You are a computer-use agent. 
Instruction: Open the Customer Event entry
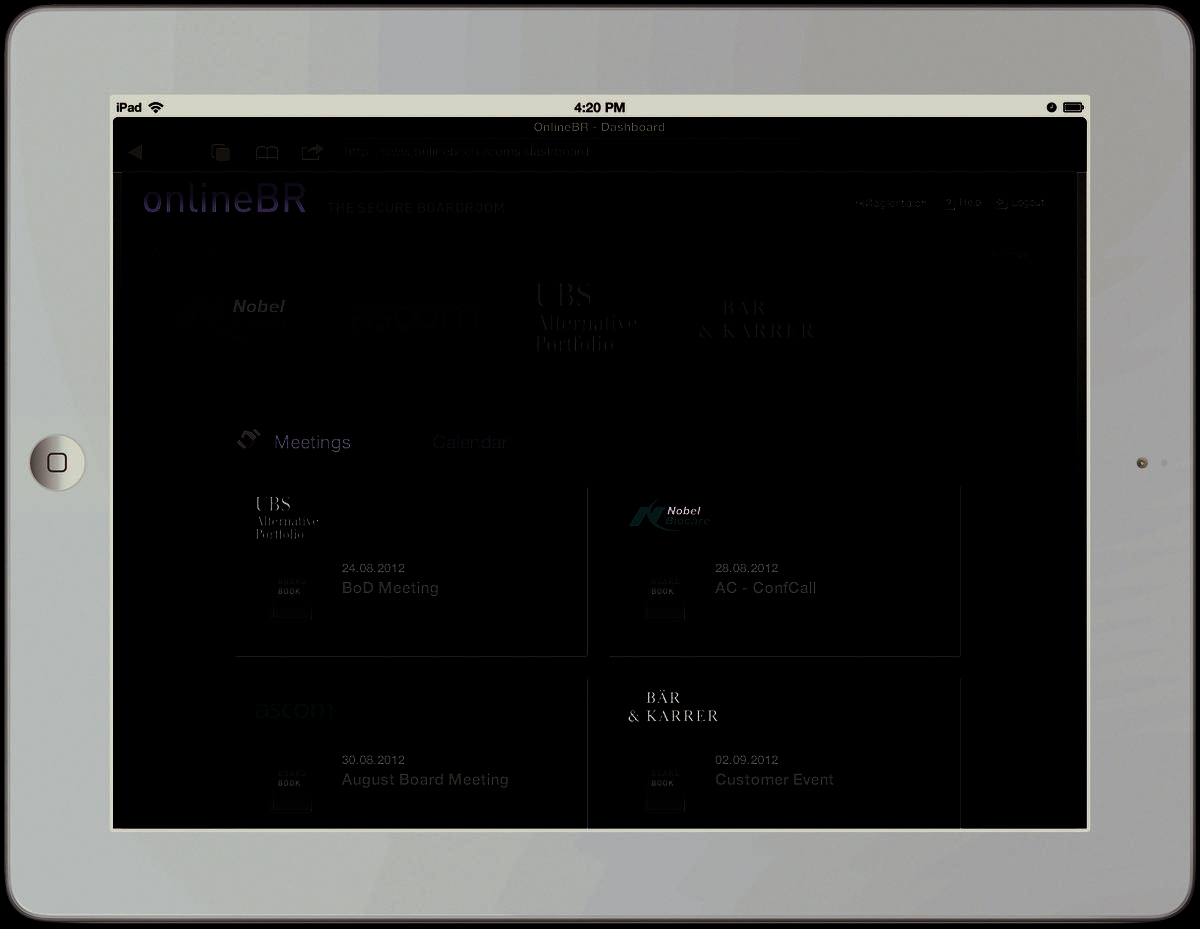774,780
